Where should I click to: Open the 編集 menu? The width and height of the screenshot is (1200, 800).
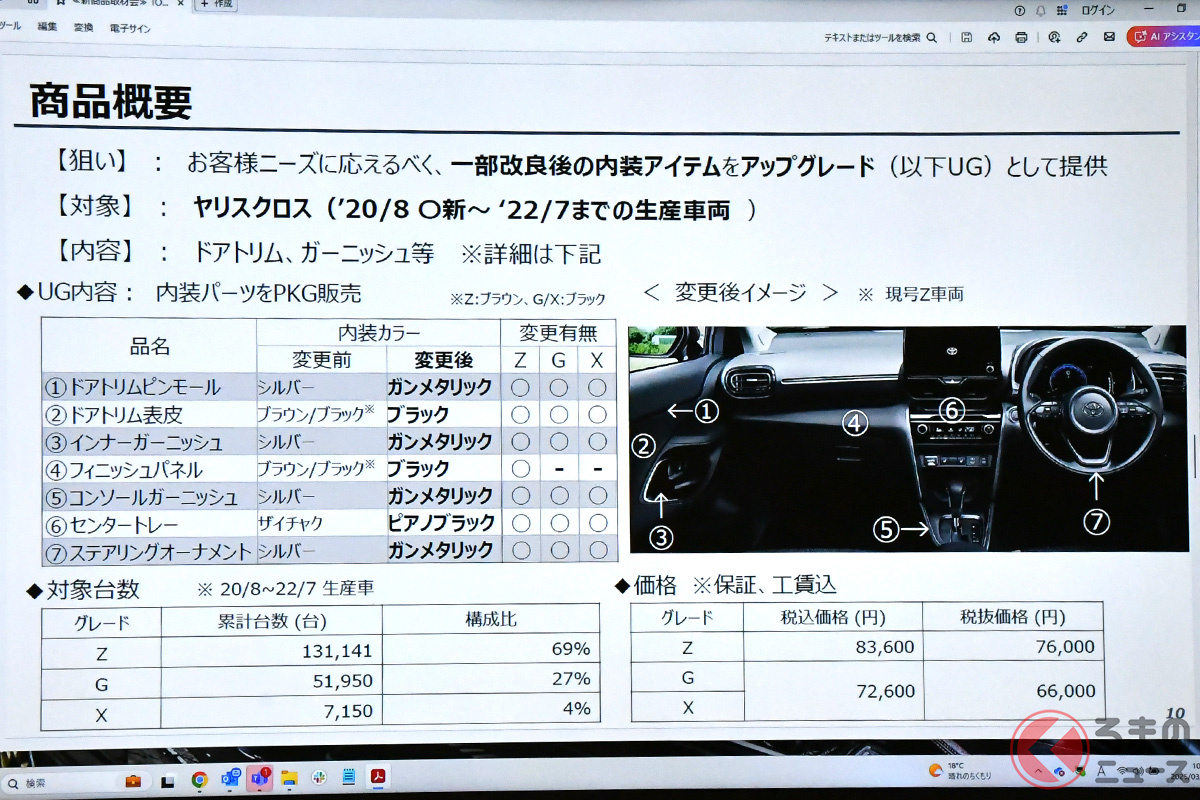[x=47, y=27]
